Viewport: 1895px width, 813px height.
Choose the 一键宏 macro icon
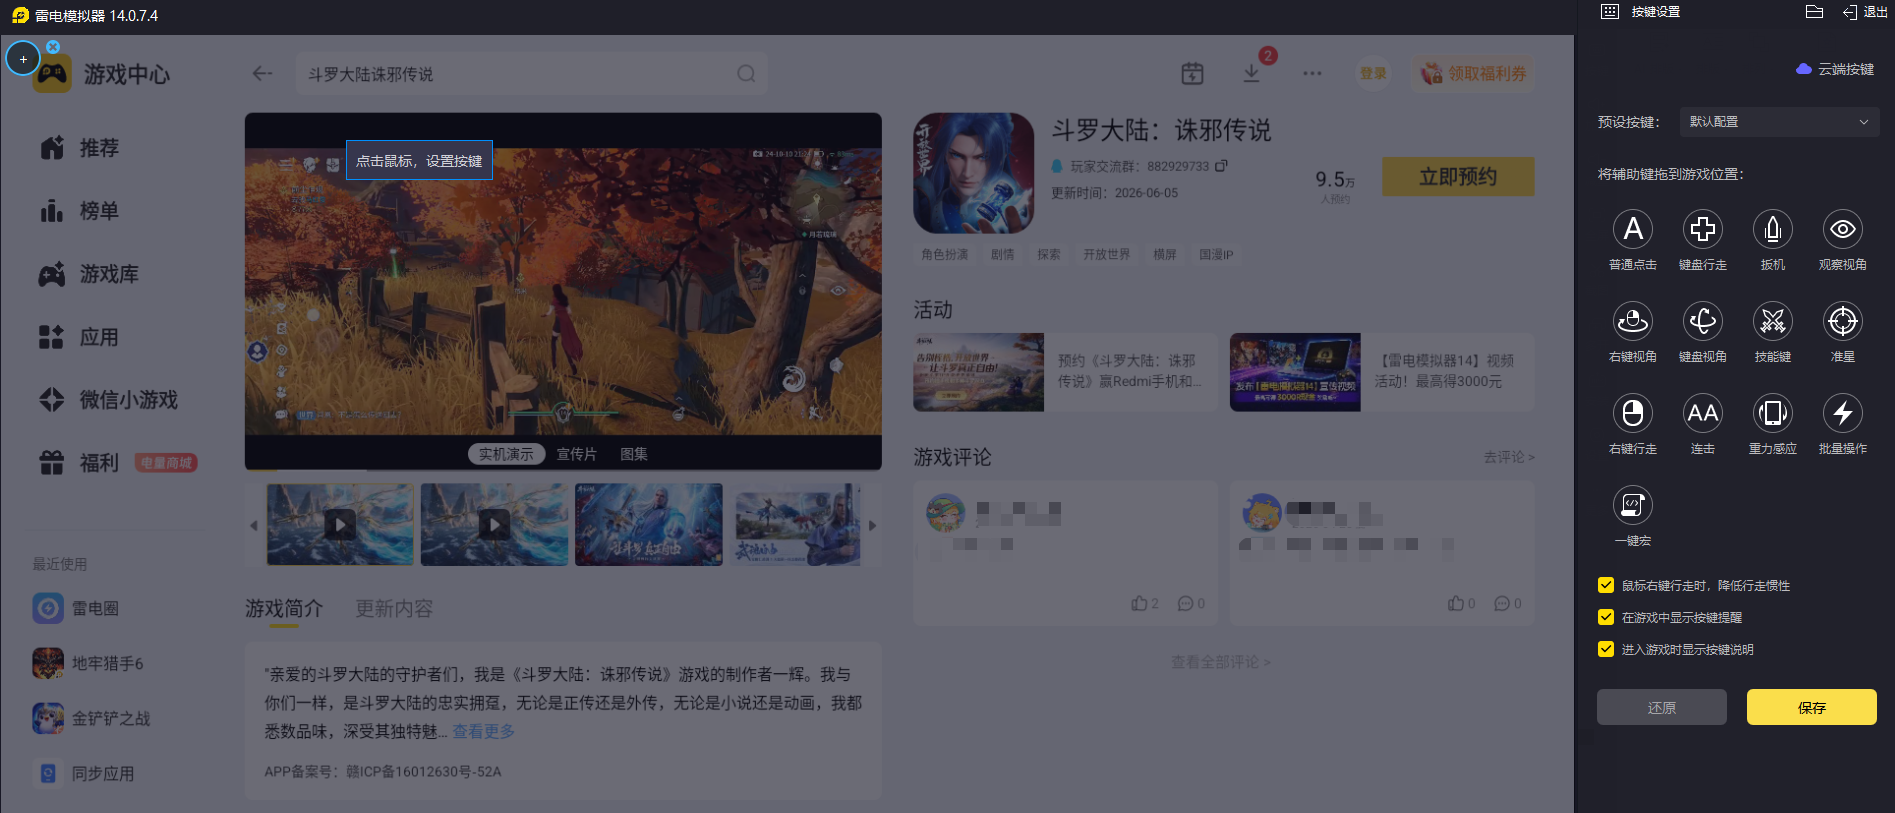click(1633, 505)
